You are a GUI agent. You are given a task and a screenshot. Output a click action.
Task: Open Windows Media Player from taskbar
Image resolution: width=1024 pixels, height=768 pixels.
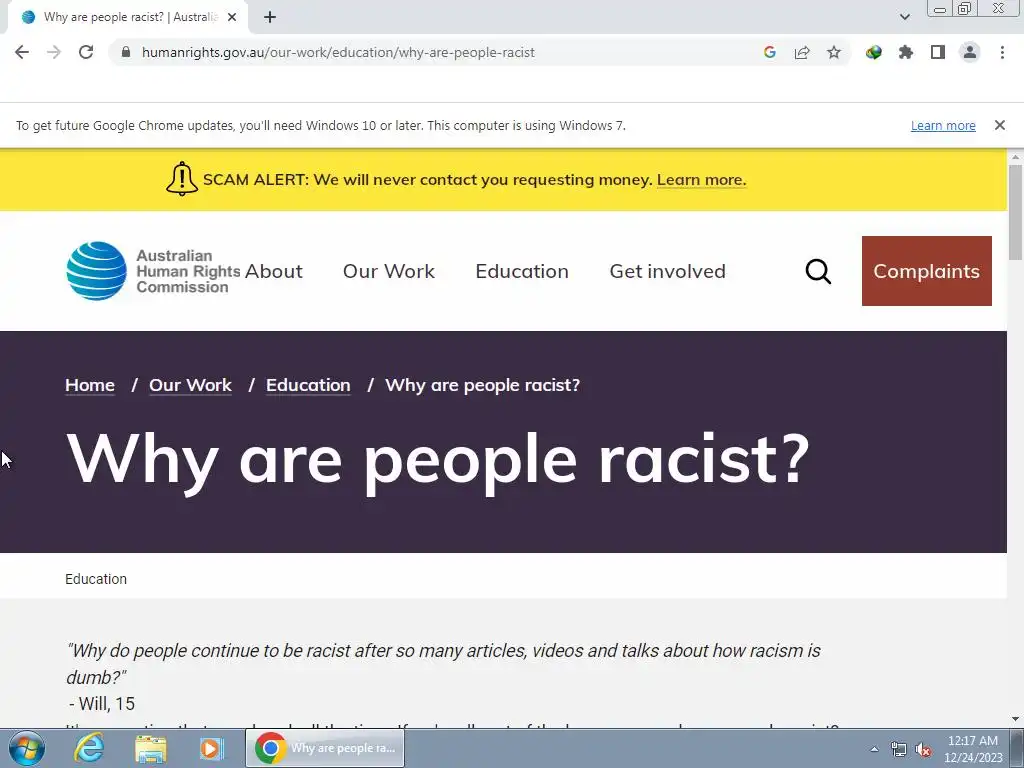tap(211, 748)
